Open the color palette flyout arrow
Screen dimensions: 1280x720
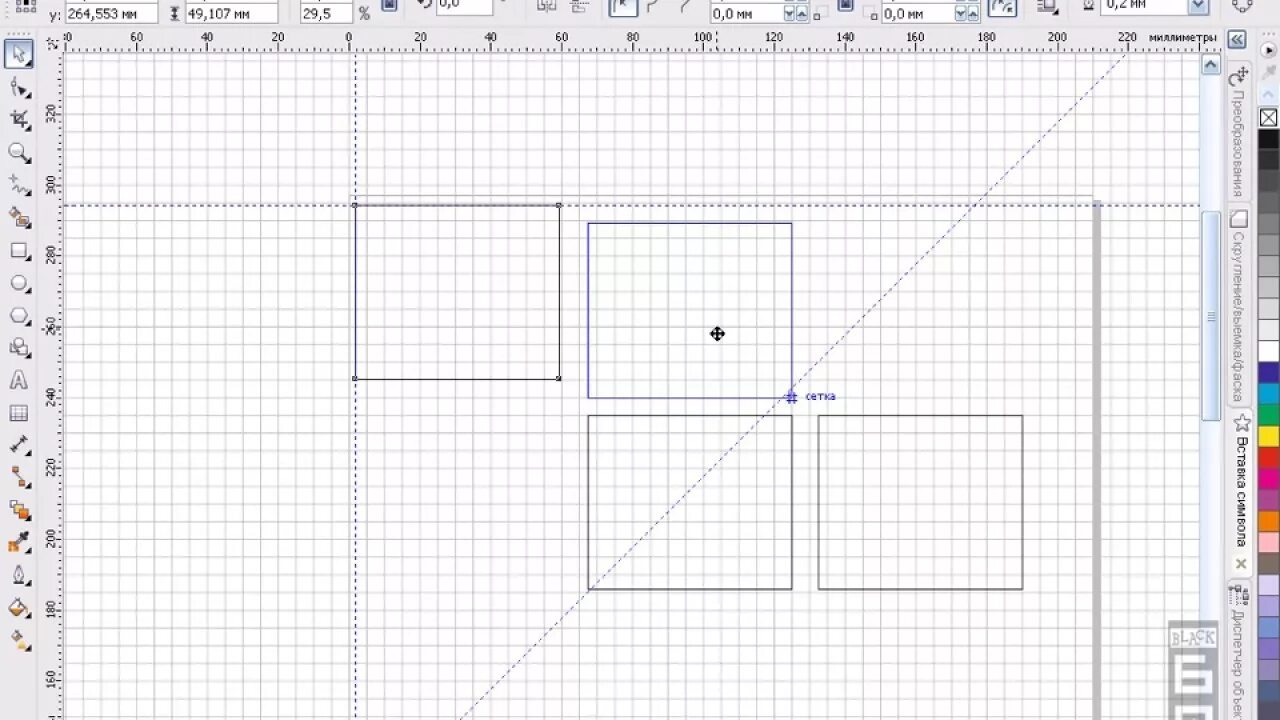coord(1268,50)
